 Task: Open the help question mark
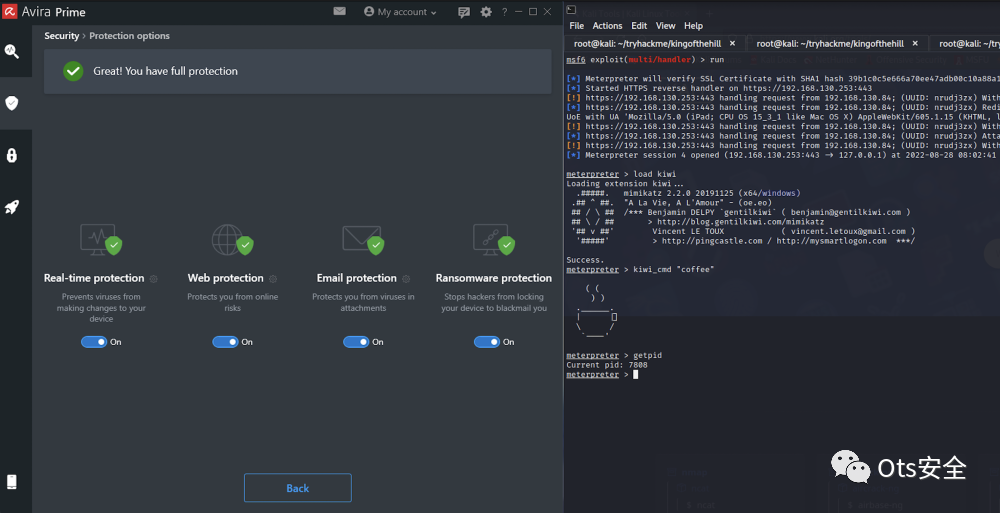[504, 12]
